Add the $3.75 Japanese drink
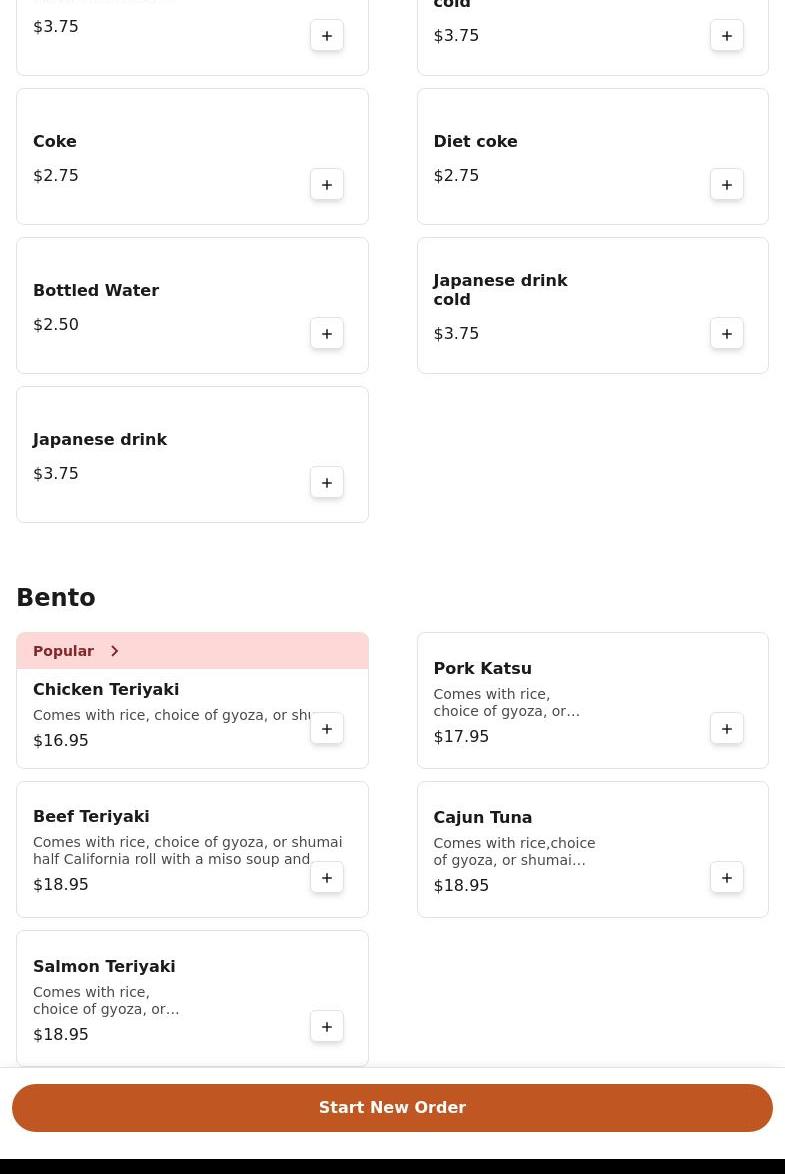This screenshot has width=785, height=1174. [x=327, y=483]
